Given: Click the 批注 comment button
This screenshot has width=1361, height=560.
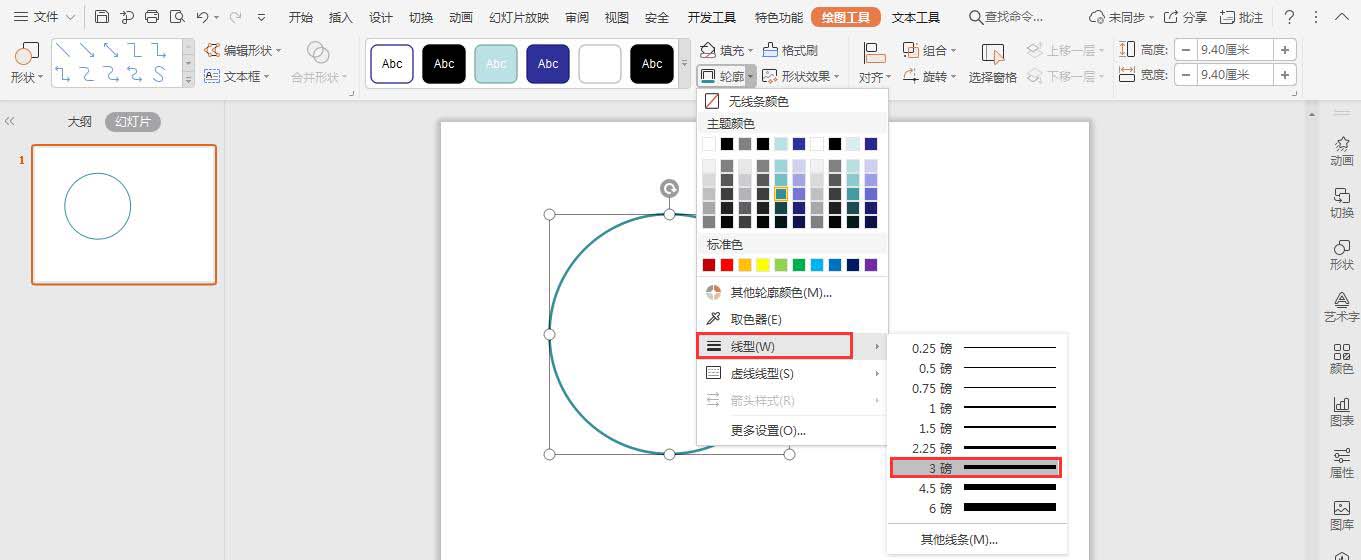Looking at the screenshot, I should 1239,17.
